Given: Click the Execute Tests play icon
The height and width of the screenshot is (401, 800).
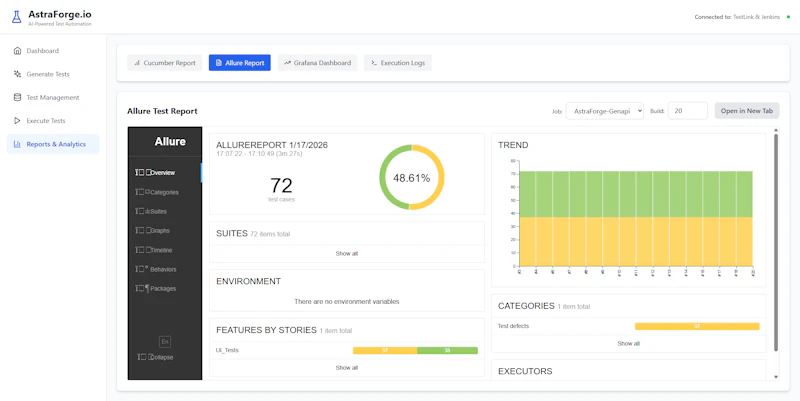Looking at the screenshot, I should (17, 121).
